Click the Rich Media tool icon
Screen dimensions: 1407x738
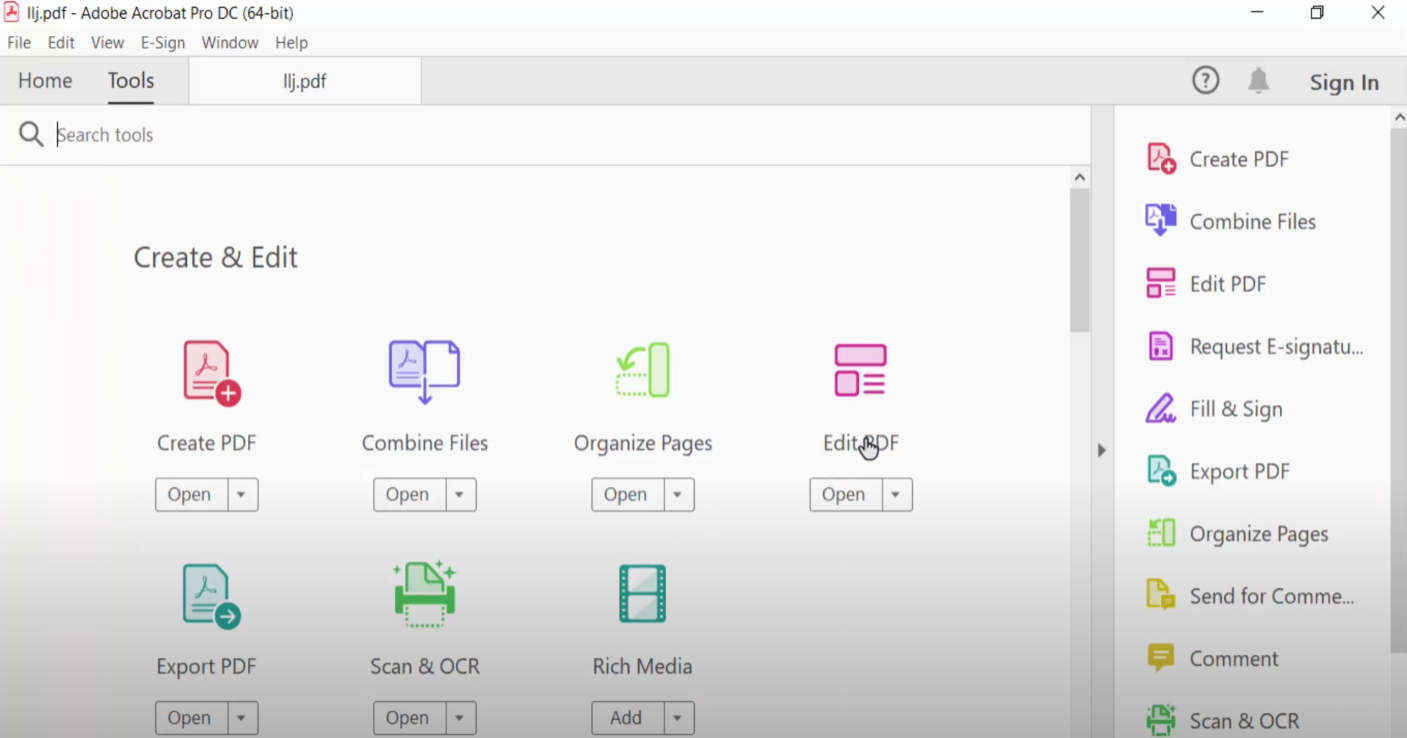[642, 593]
